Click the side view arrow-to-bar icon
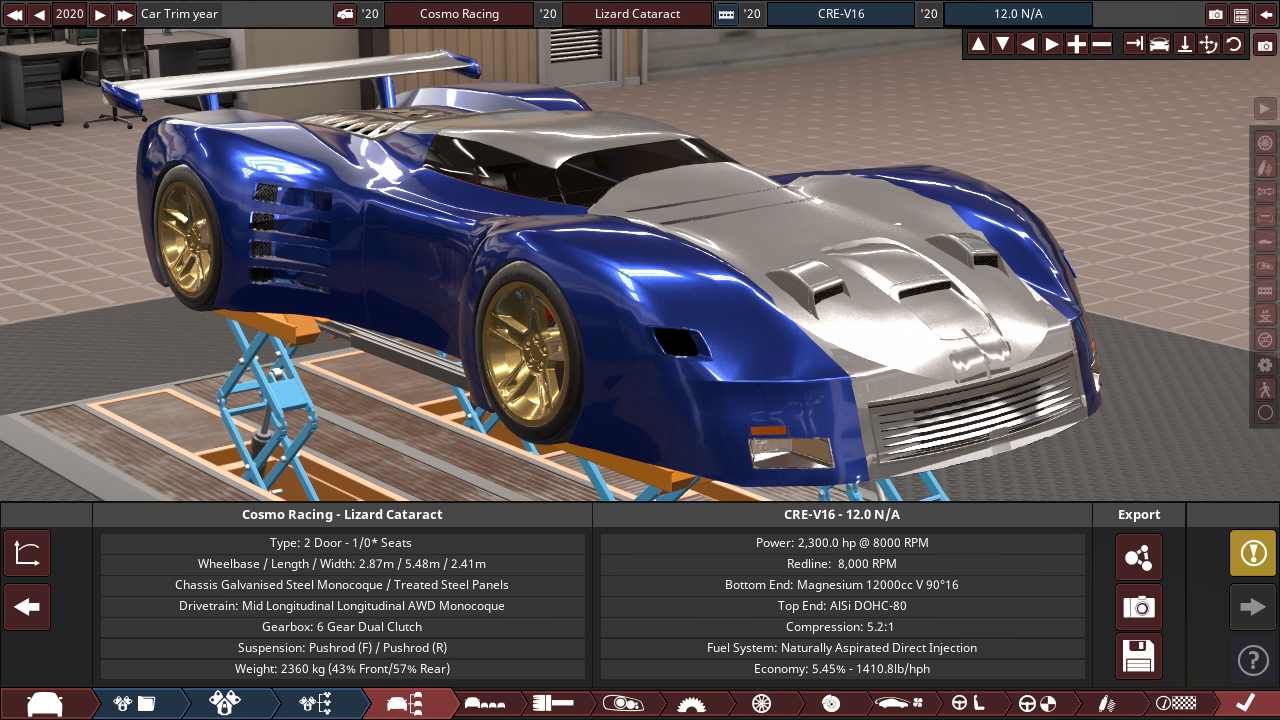The height and width of the screenshot is (720, 1280). tap(1135, 44)
